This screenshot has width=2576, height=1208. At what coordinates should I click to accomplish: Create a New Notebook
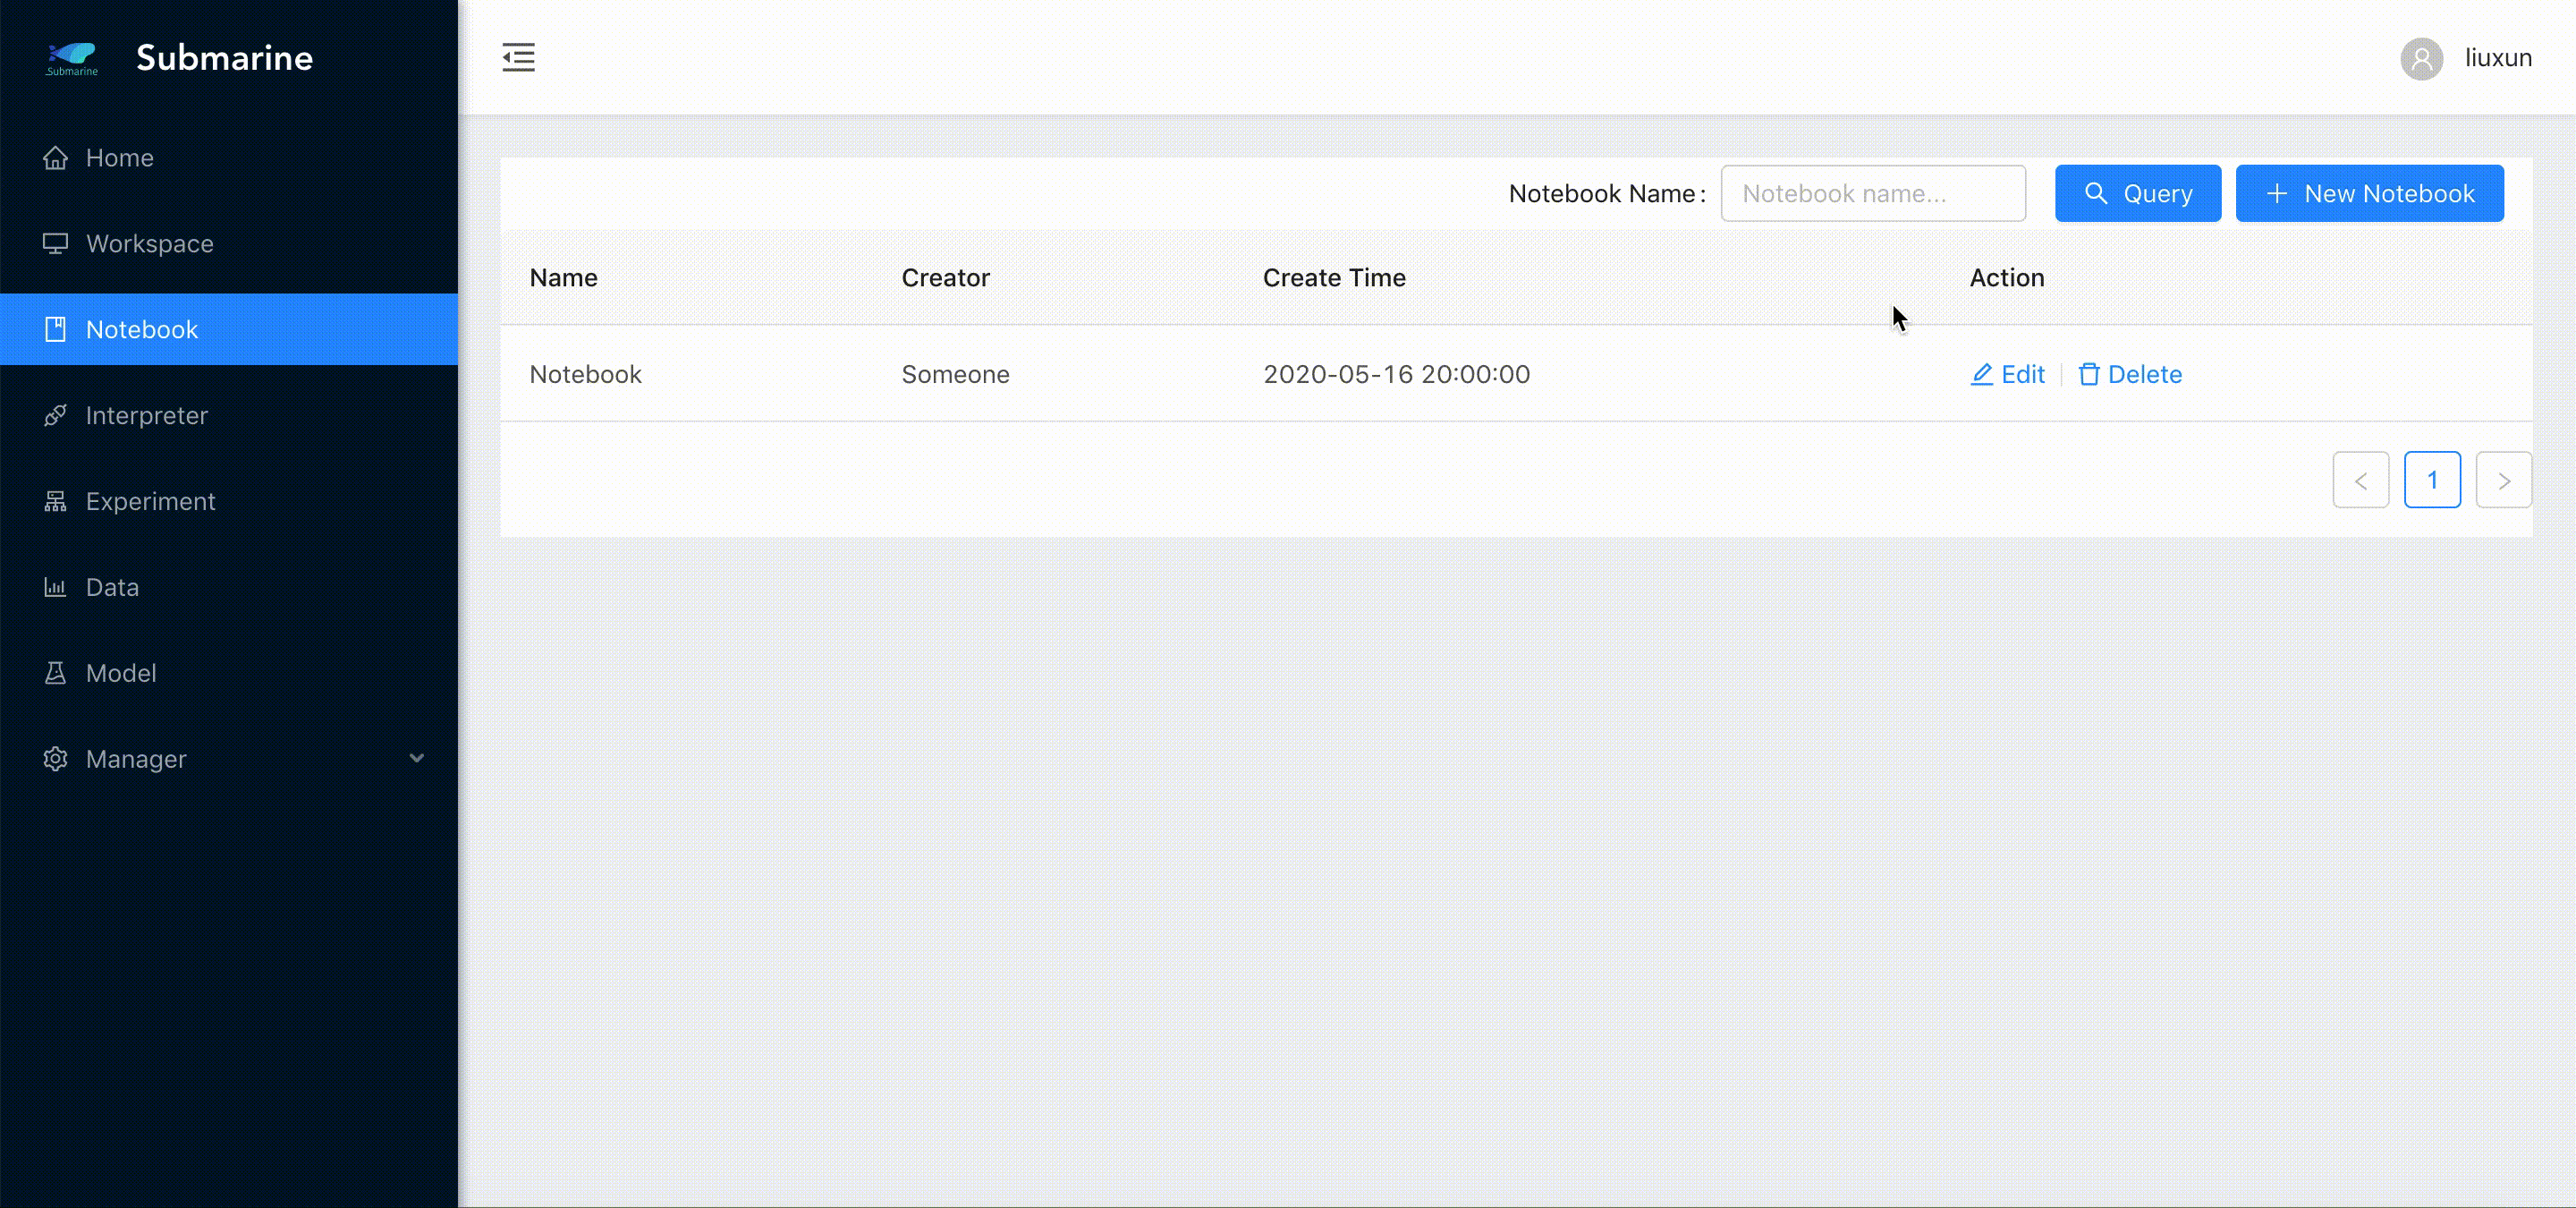[x=2369, y=194]
